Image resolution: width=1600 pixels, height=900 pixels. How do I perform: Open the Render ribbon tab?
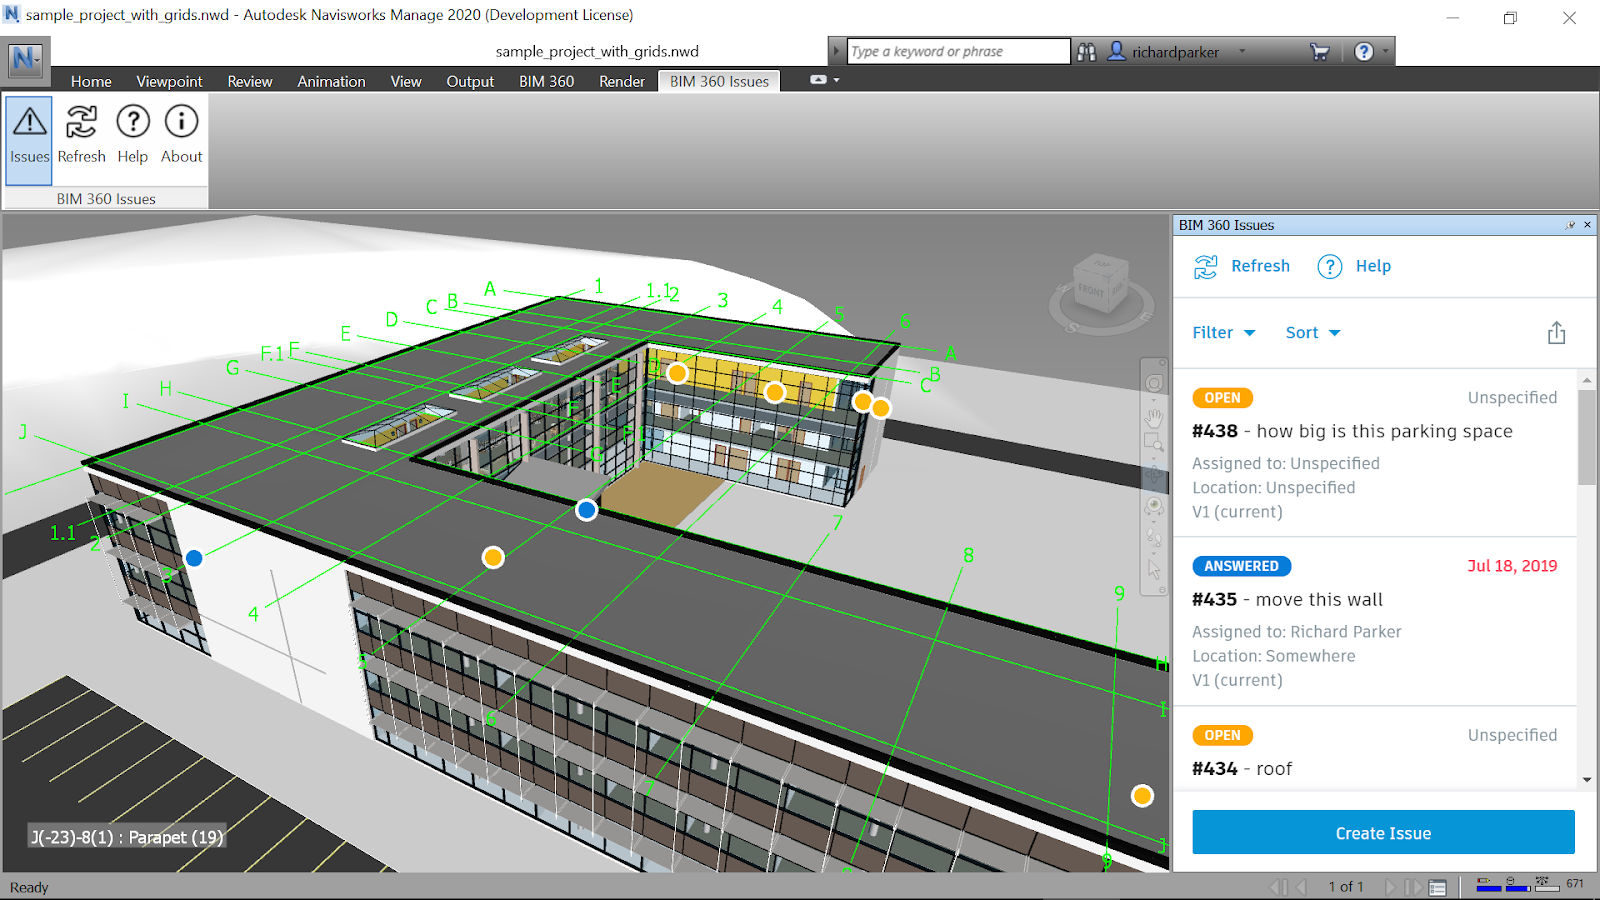621,81
